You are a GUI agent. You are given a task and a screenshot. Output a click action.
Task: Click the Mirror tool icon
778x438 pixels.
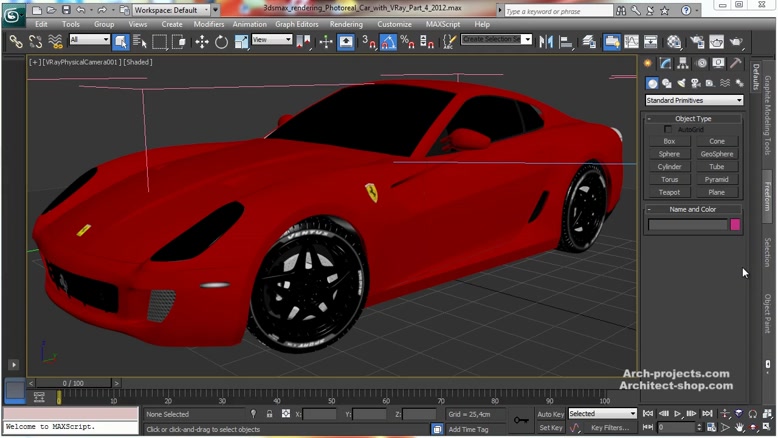pos(546,42)
